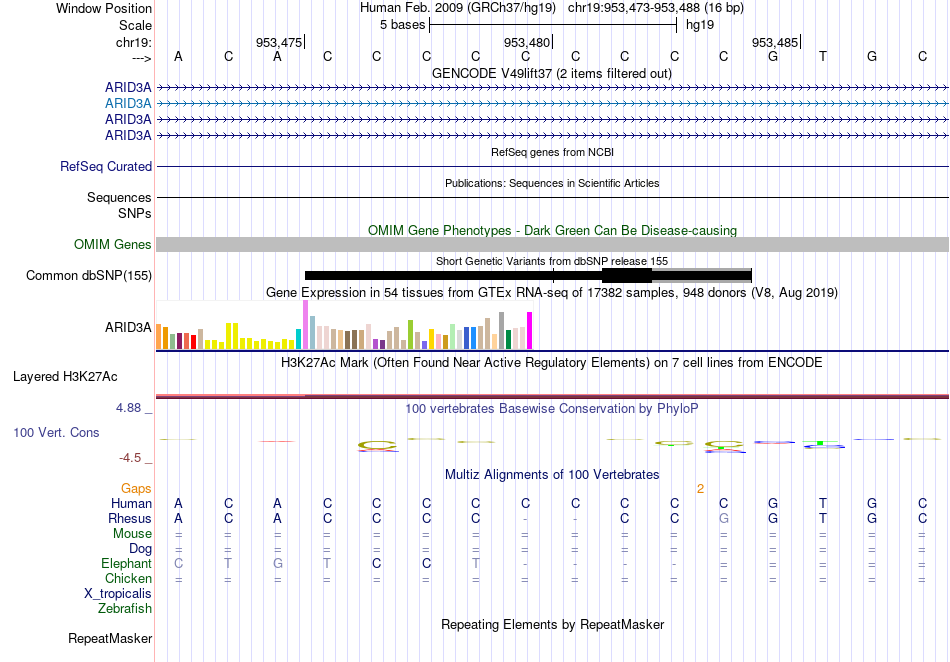Click the thick black block in the dbSNP track
950x662 pixels.
[x=627, y=276]
